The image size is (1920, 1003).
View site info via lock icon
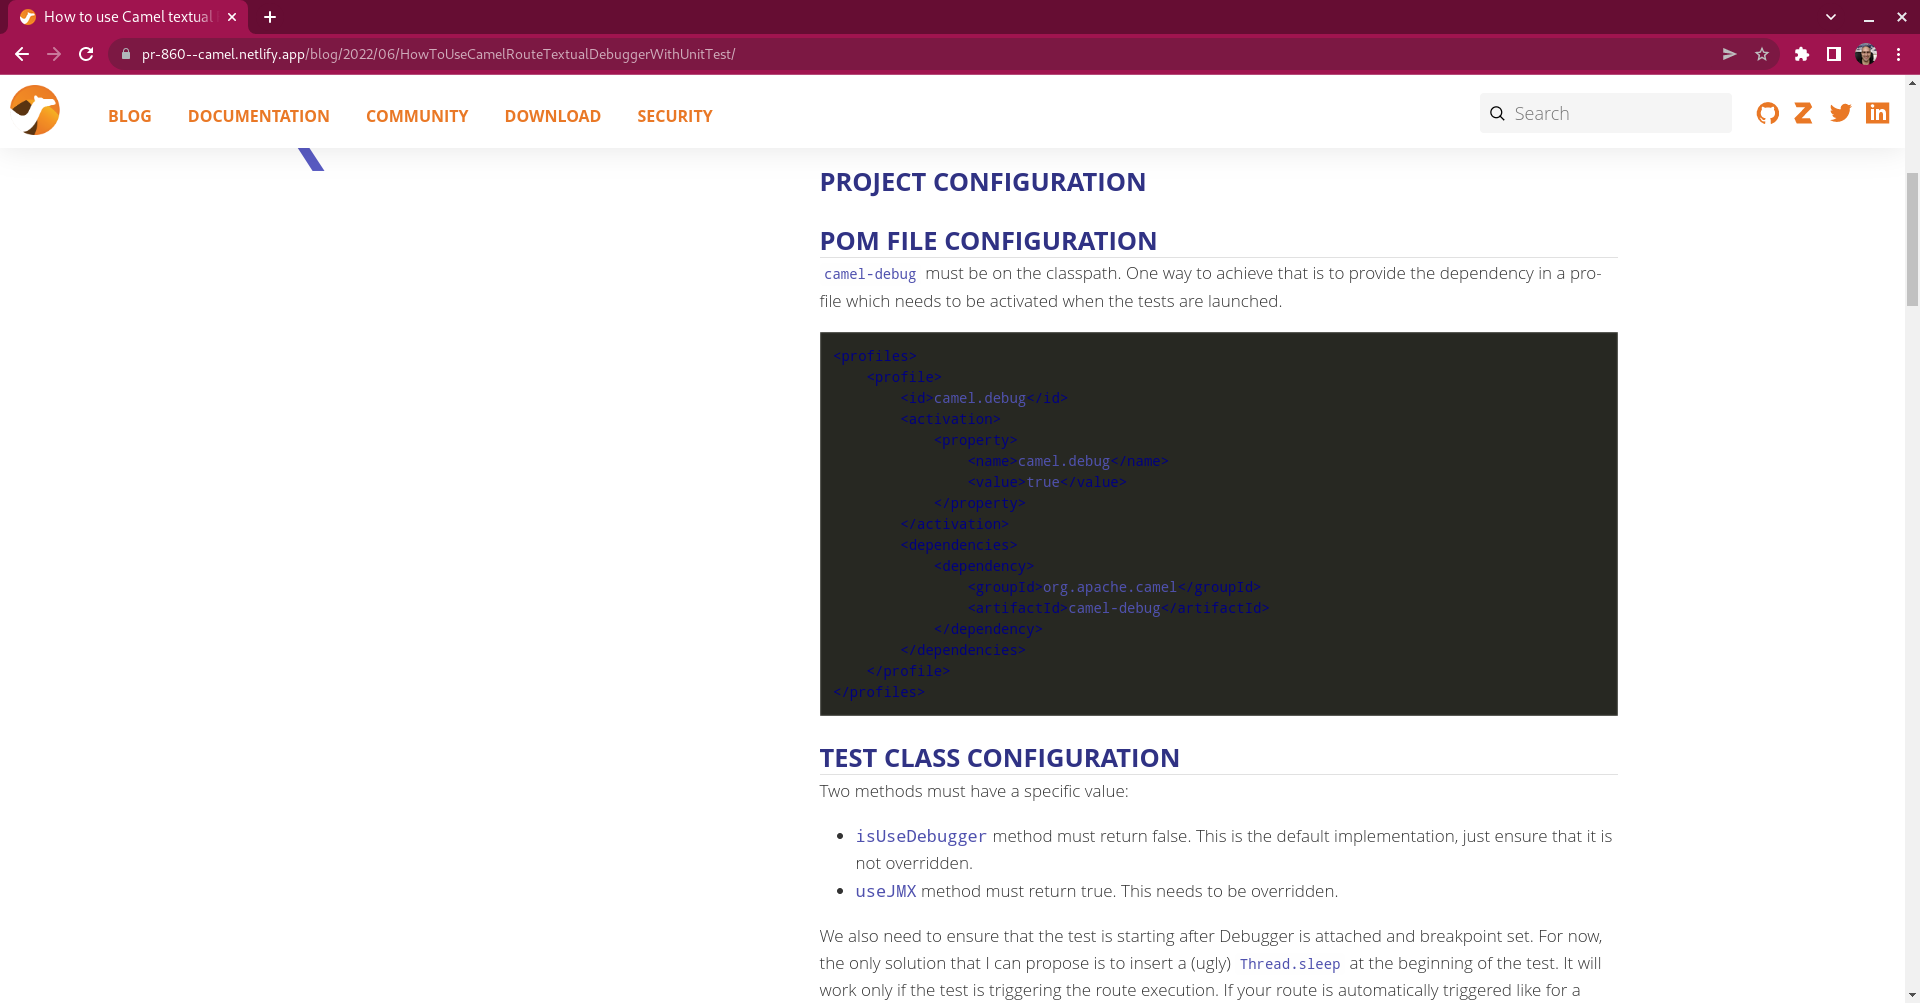tap(126, 54)
